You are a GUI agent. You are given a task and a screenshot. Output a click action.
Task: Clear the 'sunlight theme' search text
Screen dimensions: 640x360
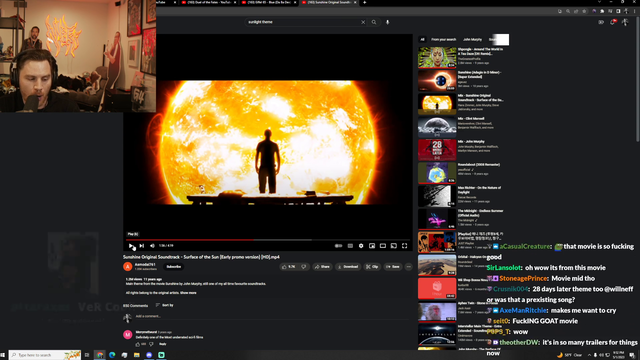[x=363, y=22]
